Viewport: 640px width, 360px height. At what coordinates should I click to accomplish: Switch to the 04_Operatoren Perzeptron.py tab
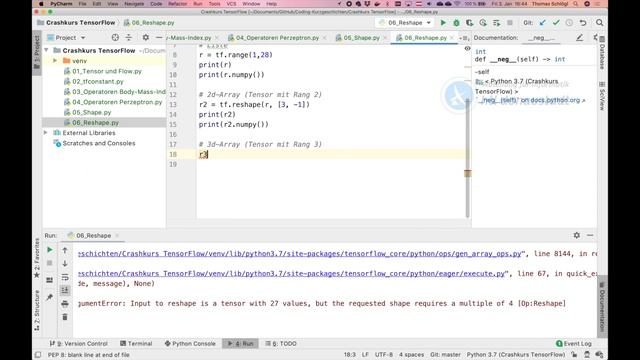(277, 38)
